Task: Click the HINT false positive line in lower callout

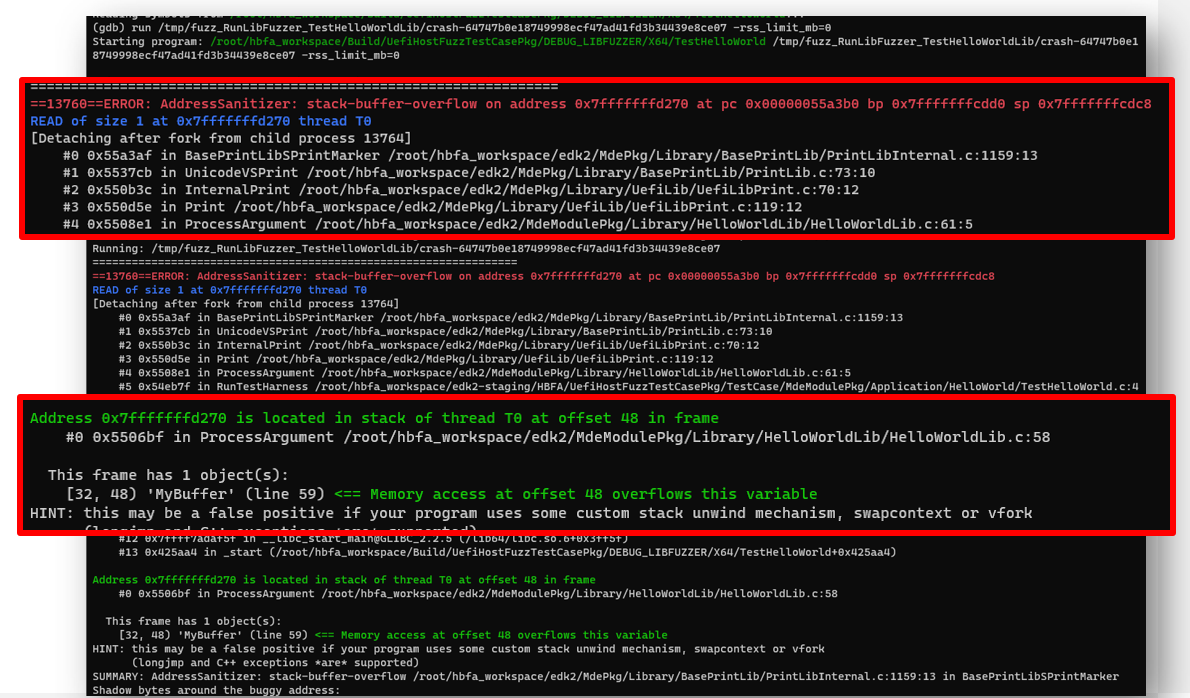Action: click(530, 513)
